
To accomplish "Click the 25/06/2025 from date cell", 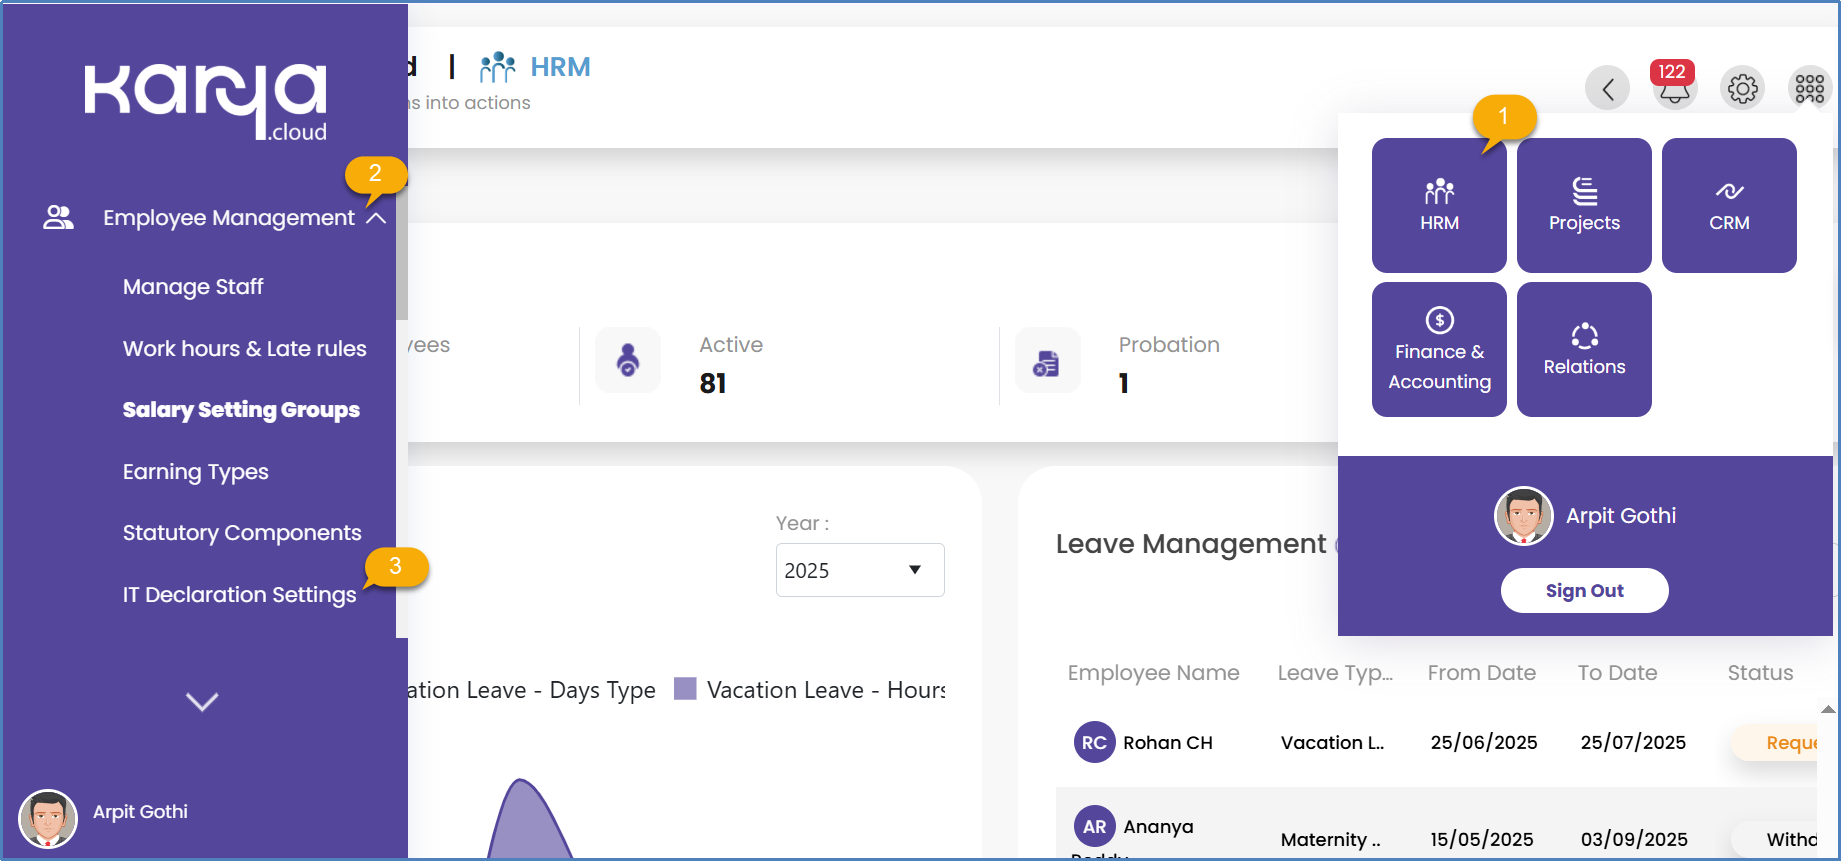I will pos(1484,743).
